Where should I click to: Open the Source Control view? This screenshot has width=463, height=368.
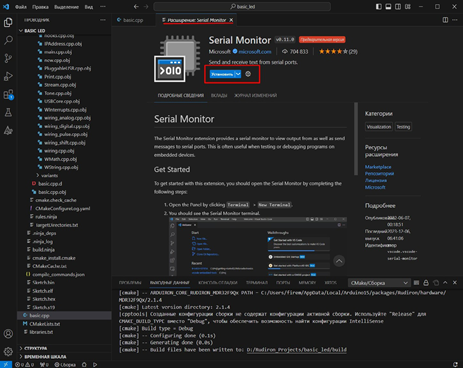(x=8, y=58)
